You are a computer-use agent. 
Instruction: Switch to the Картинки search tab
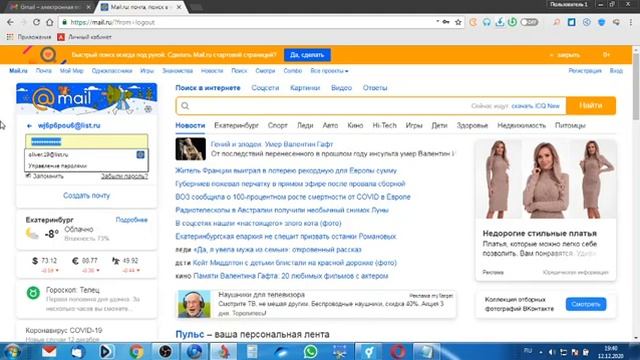[x=305, y=88]
